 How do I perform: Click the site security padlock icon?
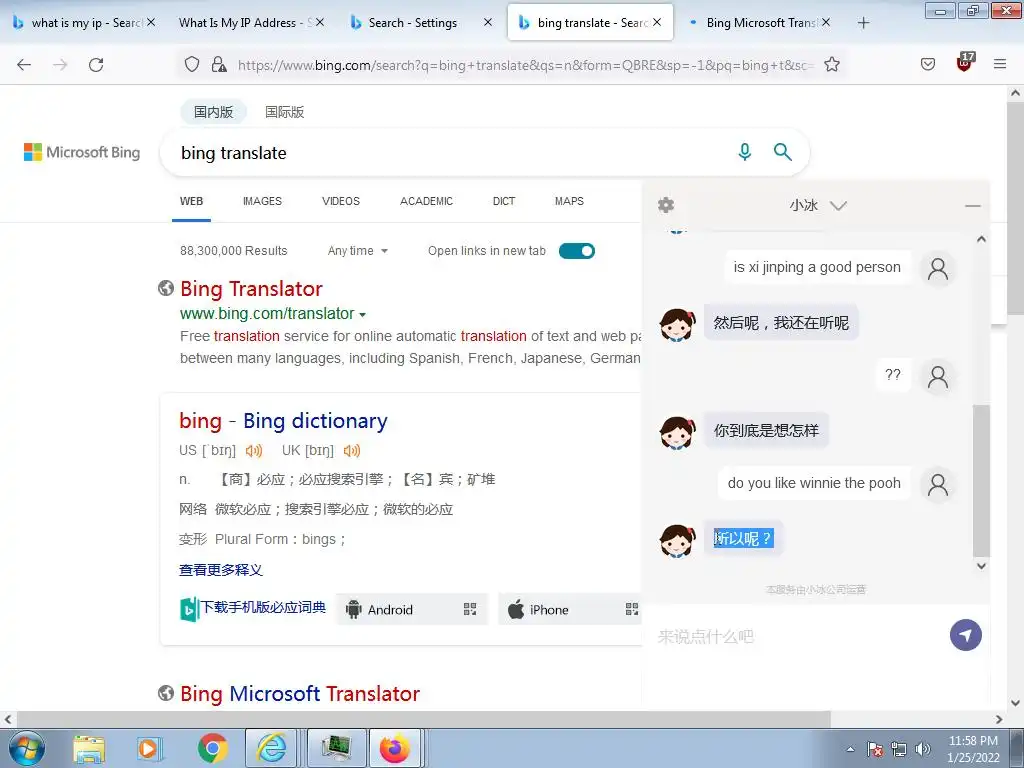[x=219, y=64]
